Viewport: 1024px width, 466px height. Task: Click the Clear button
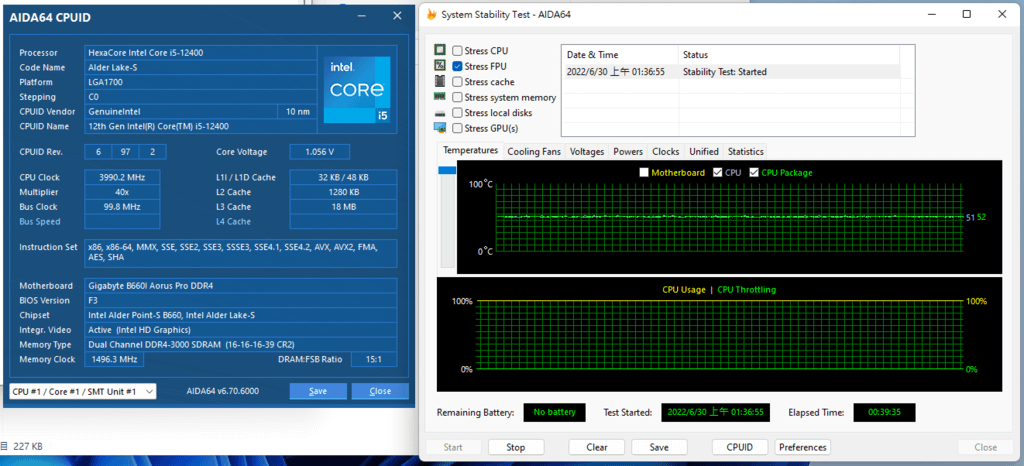pyautogui.click(x=596, y=447)
